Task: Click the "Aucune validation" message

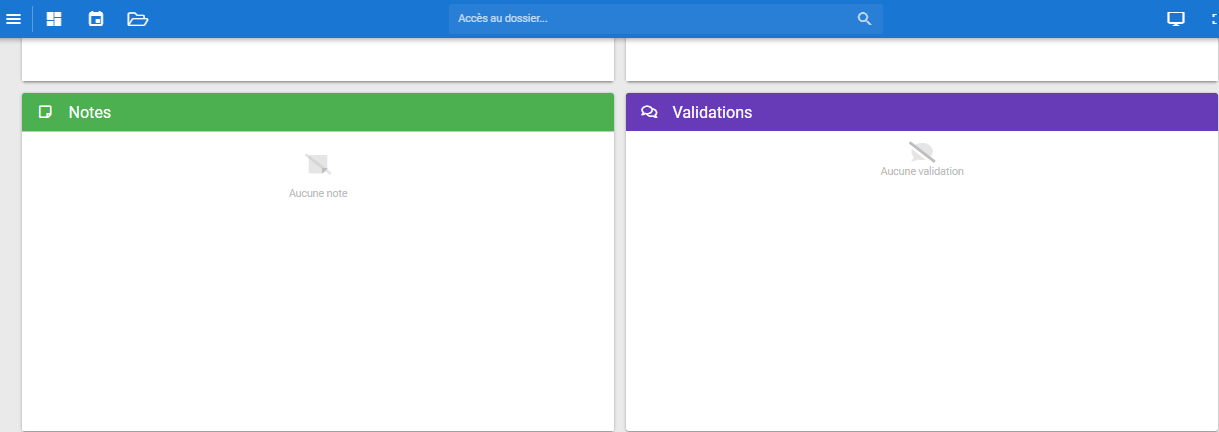Action: click(x=921, y=171)
